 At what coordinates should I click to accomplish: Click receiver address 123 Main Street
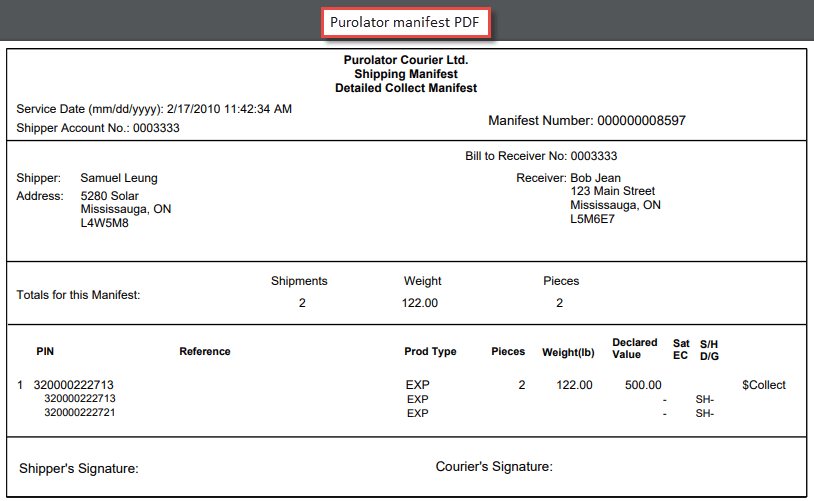click(x=613, y=191)
